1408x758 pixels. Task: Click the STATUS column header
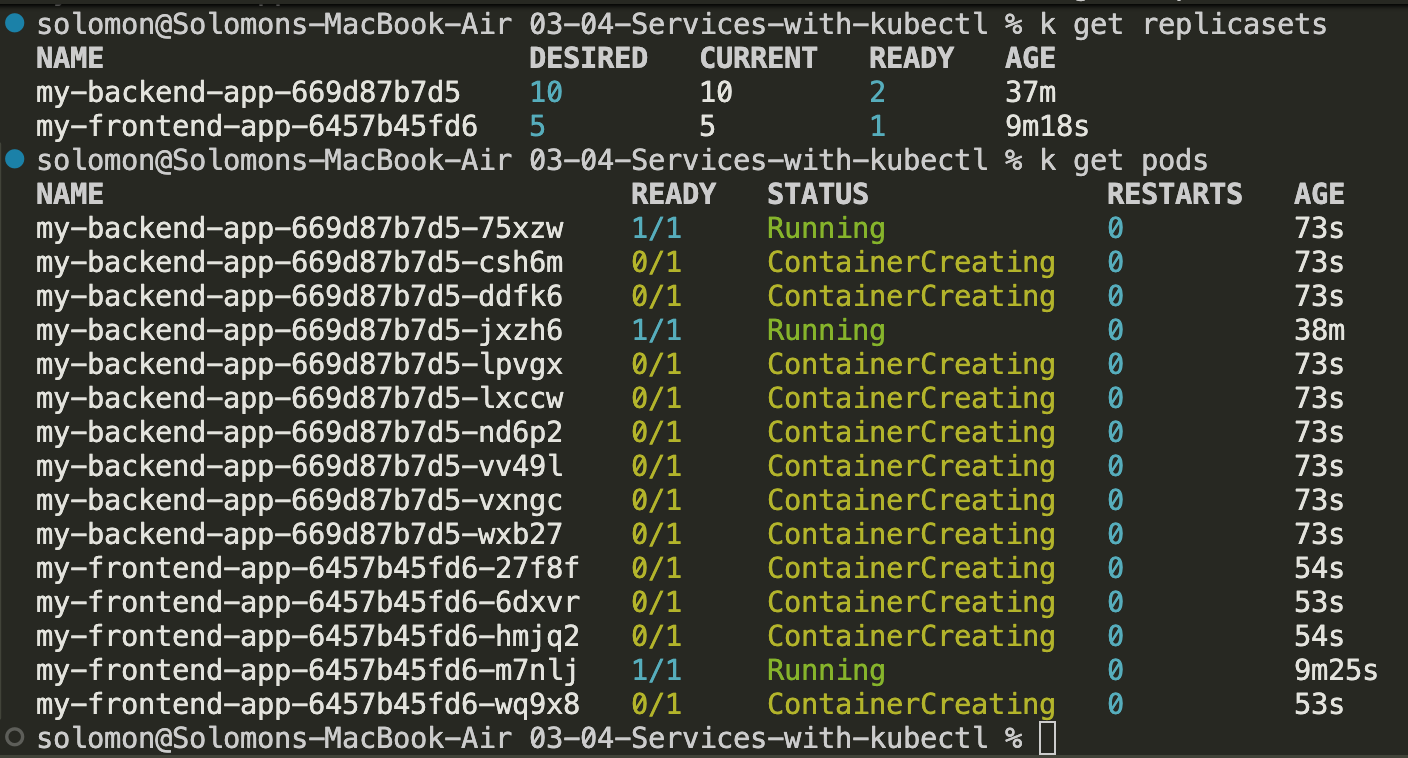point(818,194)
